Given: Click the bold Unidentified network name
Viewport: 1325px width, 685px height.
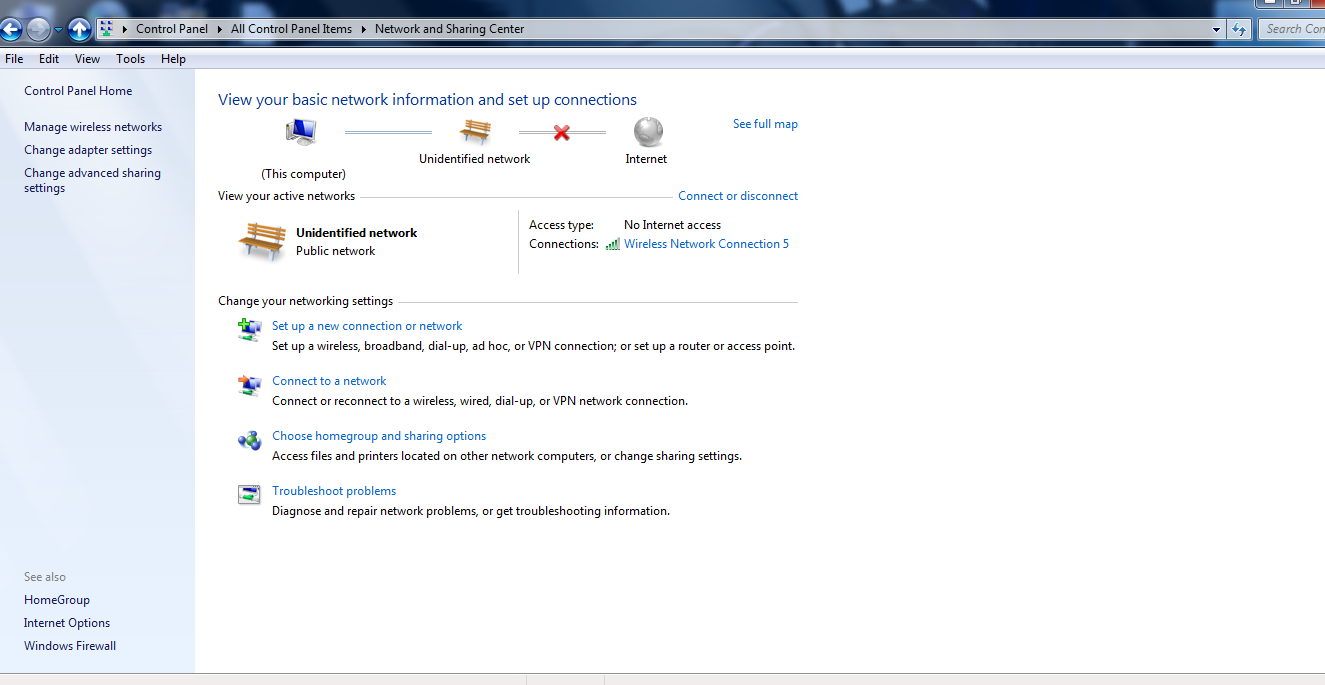Looking at the screenshot, I should pos(357,233).
